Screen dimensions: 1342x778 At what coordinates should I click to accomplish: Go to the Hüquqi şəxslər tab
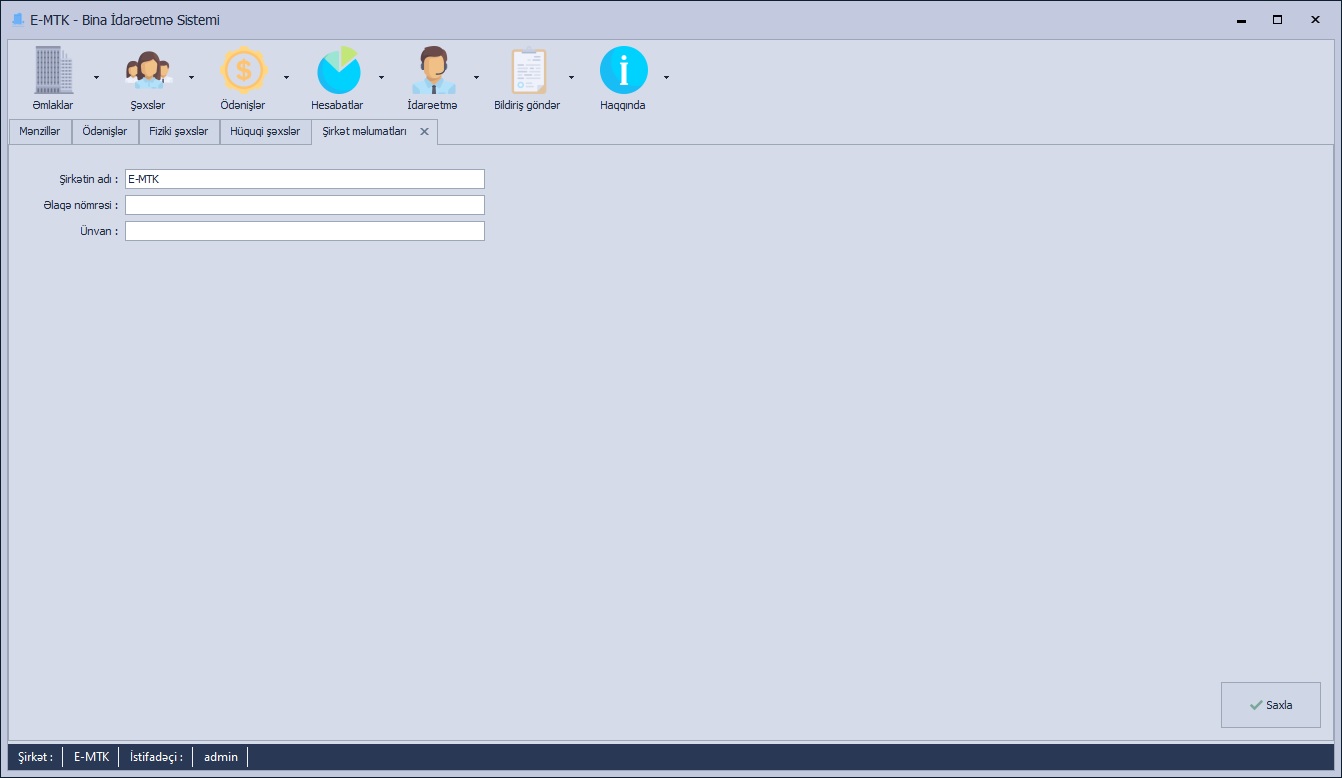click(265, 132)
